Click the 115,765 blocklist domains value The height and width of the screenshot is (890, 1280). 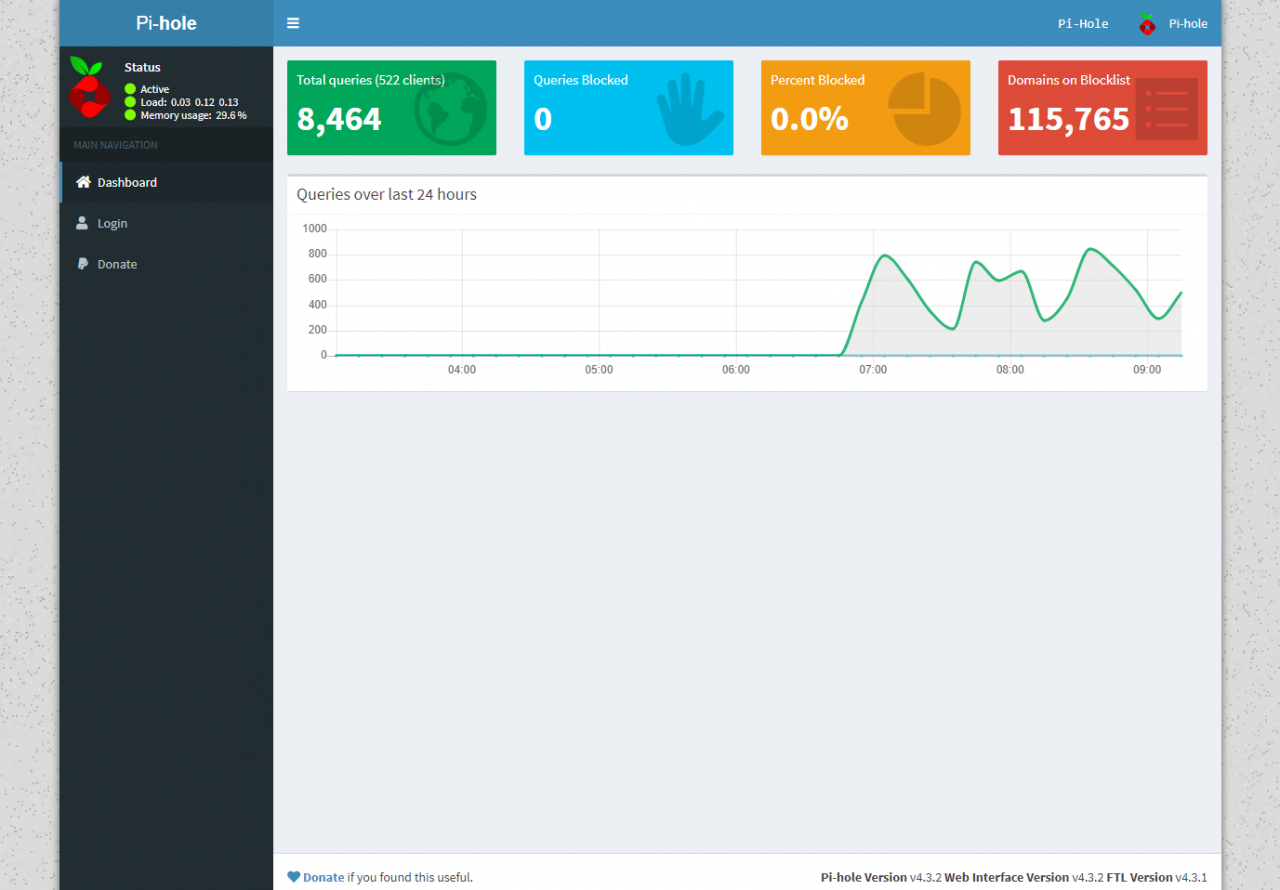(1068, 119)
